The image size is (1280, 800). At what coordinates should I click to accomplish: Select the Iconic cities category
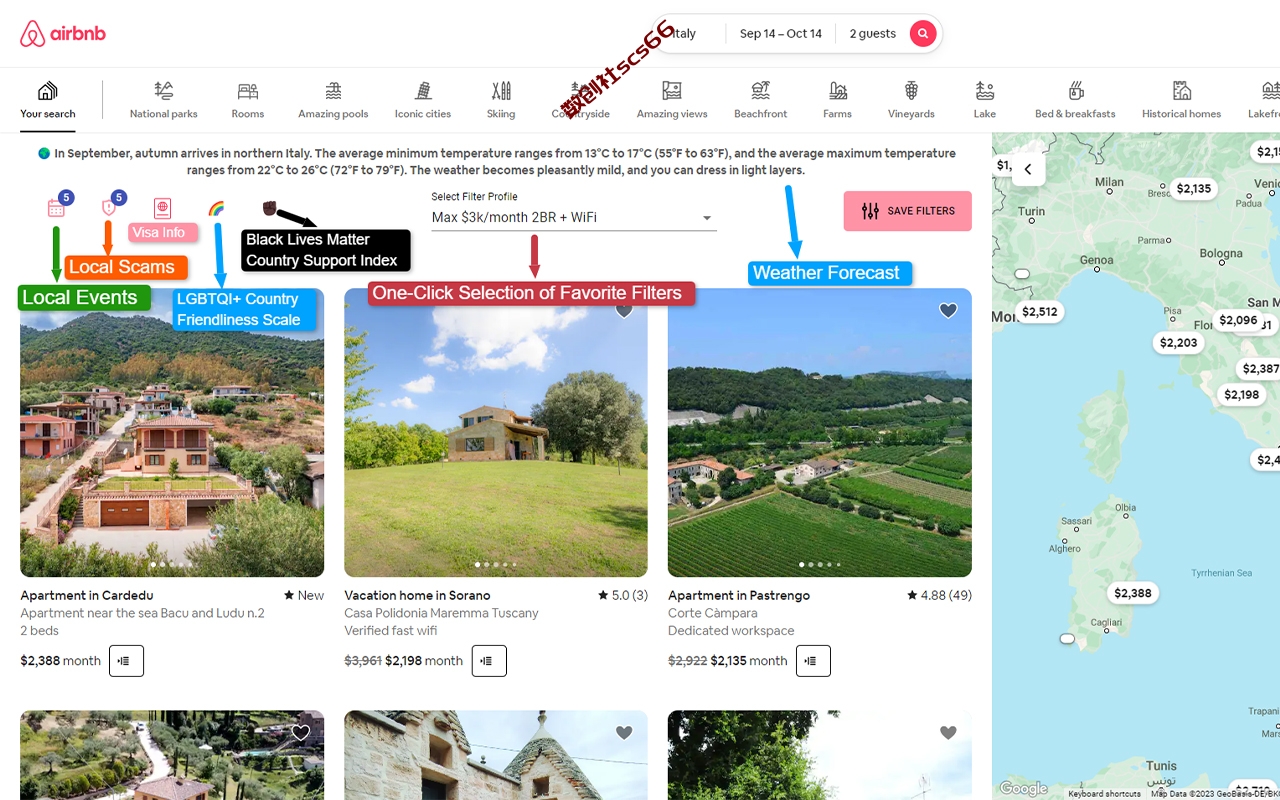coord(423,100)
